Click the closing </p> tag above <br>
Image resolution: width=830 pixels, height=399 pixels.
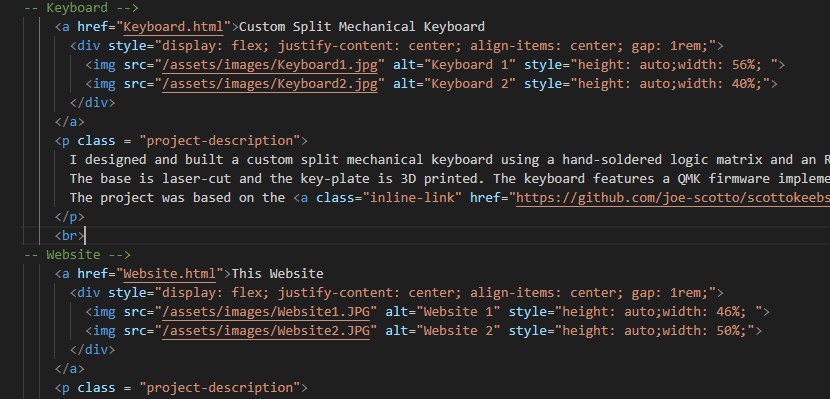click(x=69, y=216)
